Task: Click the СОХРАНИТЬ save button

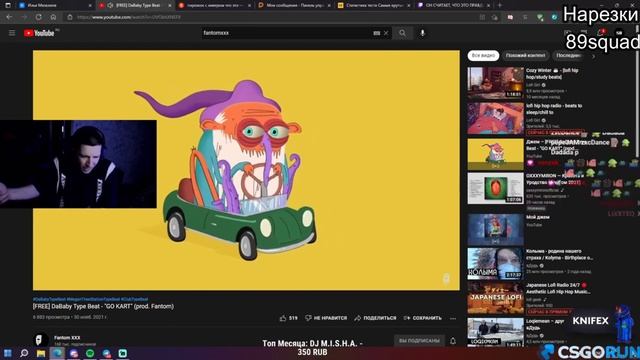Action: 422,318
